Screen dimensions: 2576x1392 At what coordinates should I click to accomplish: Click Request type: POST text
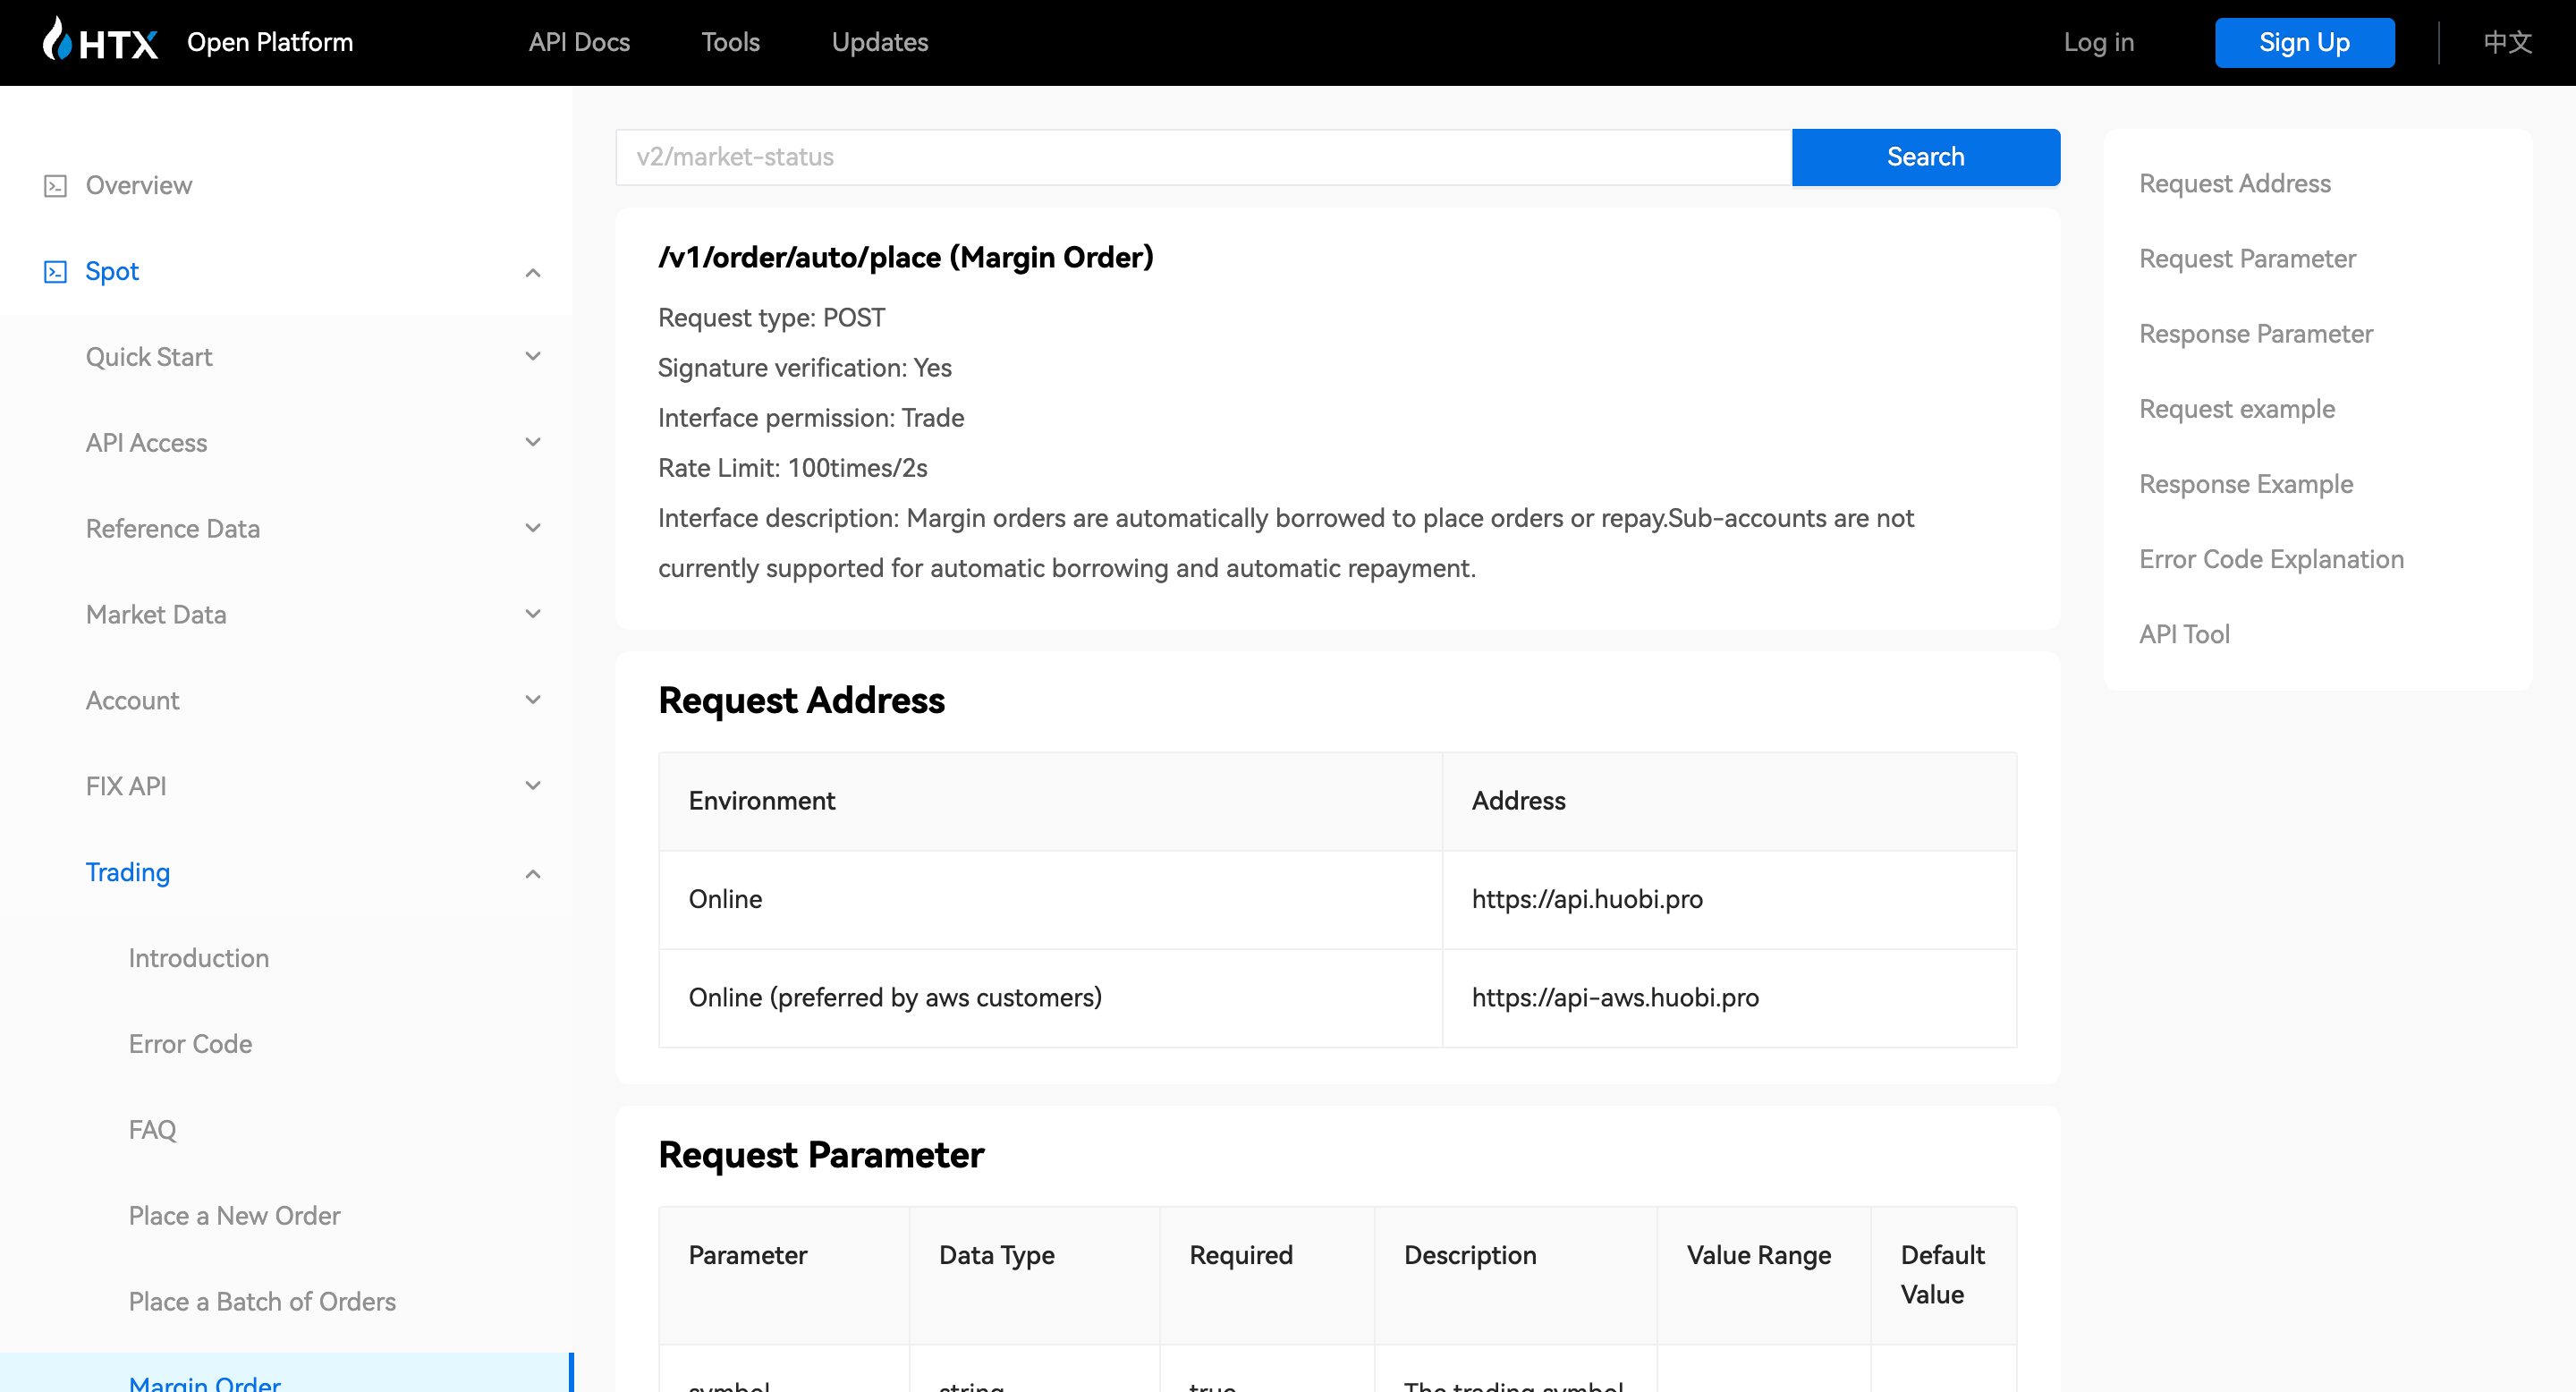771,318
